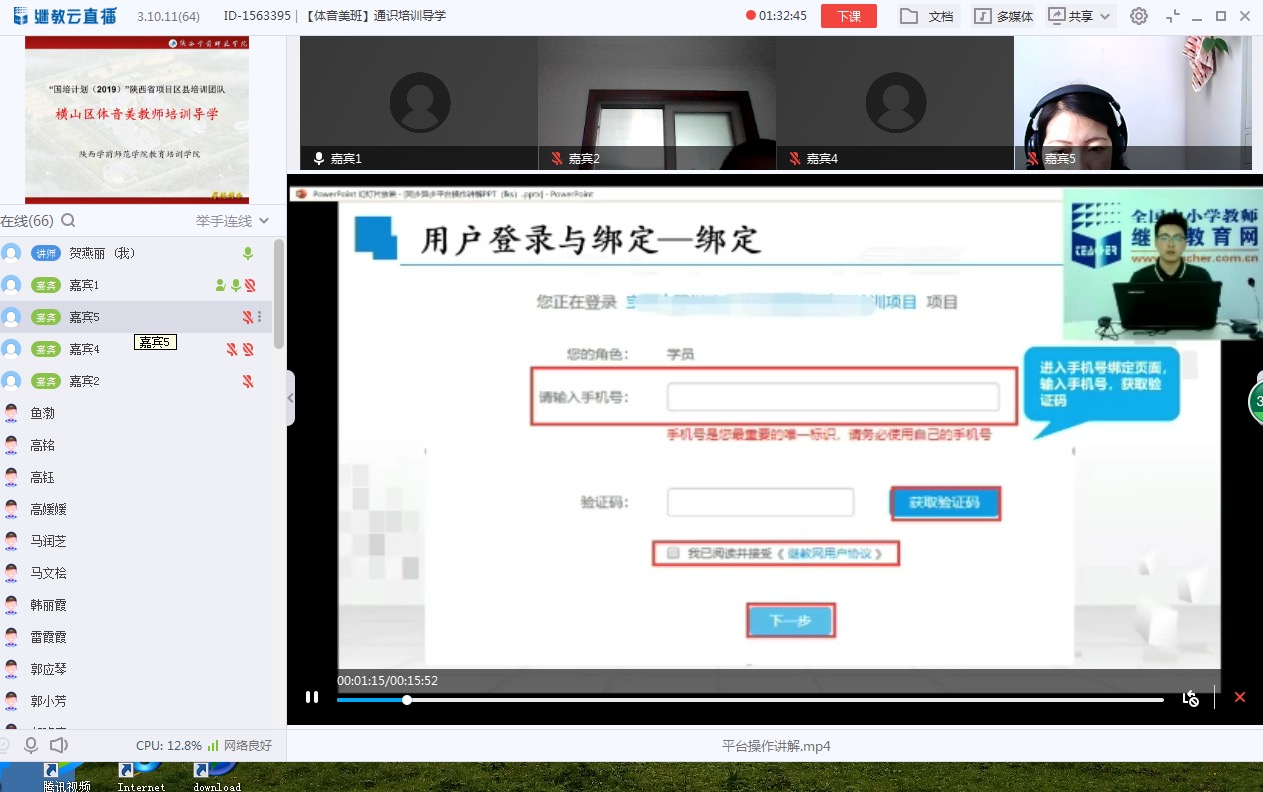Search online attendees with magnifier icon
The image size is (1263, 792).
pyautogui.click(x=68, y=220)
